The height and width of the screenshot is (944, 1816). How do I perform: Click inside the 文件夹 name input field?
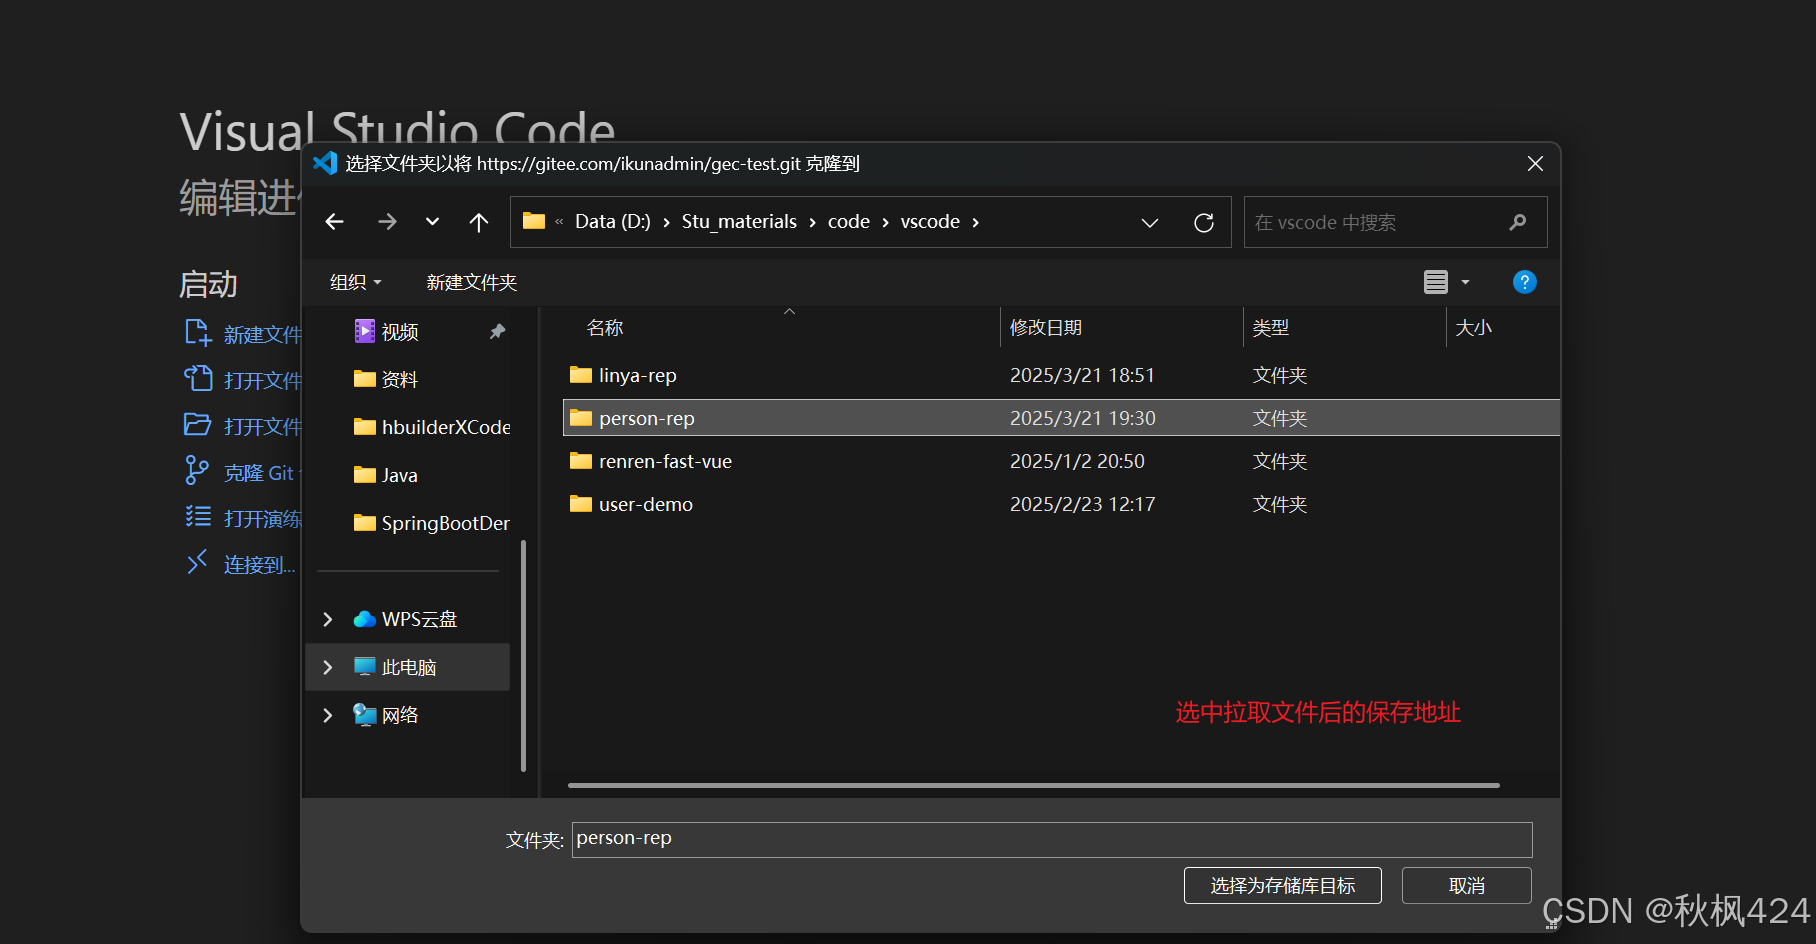click(x=1050, y=839)
